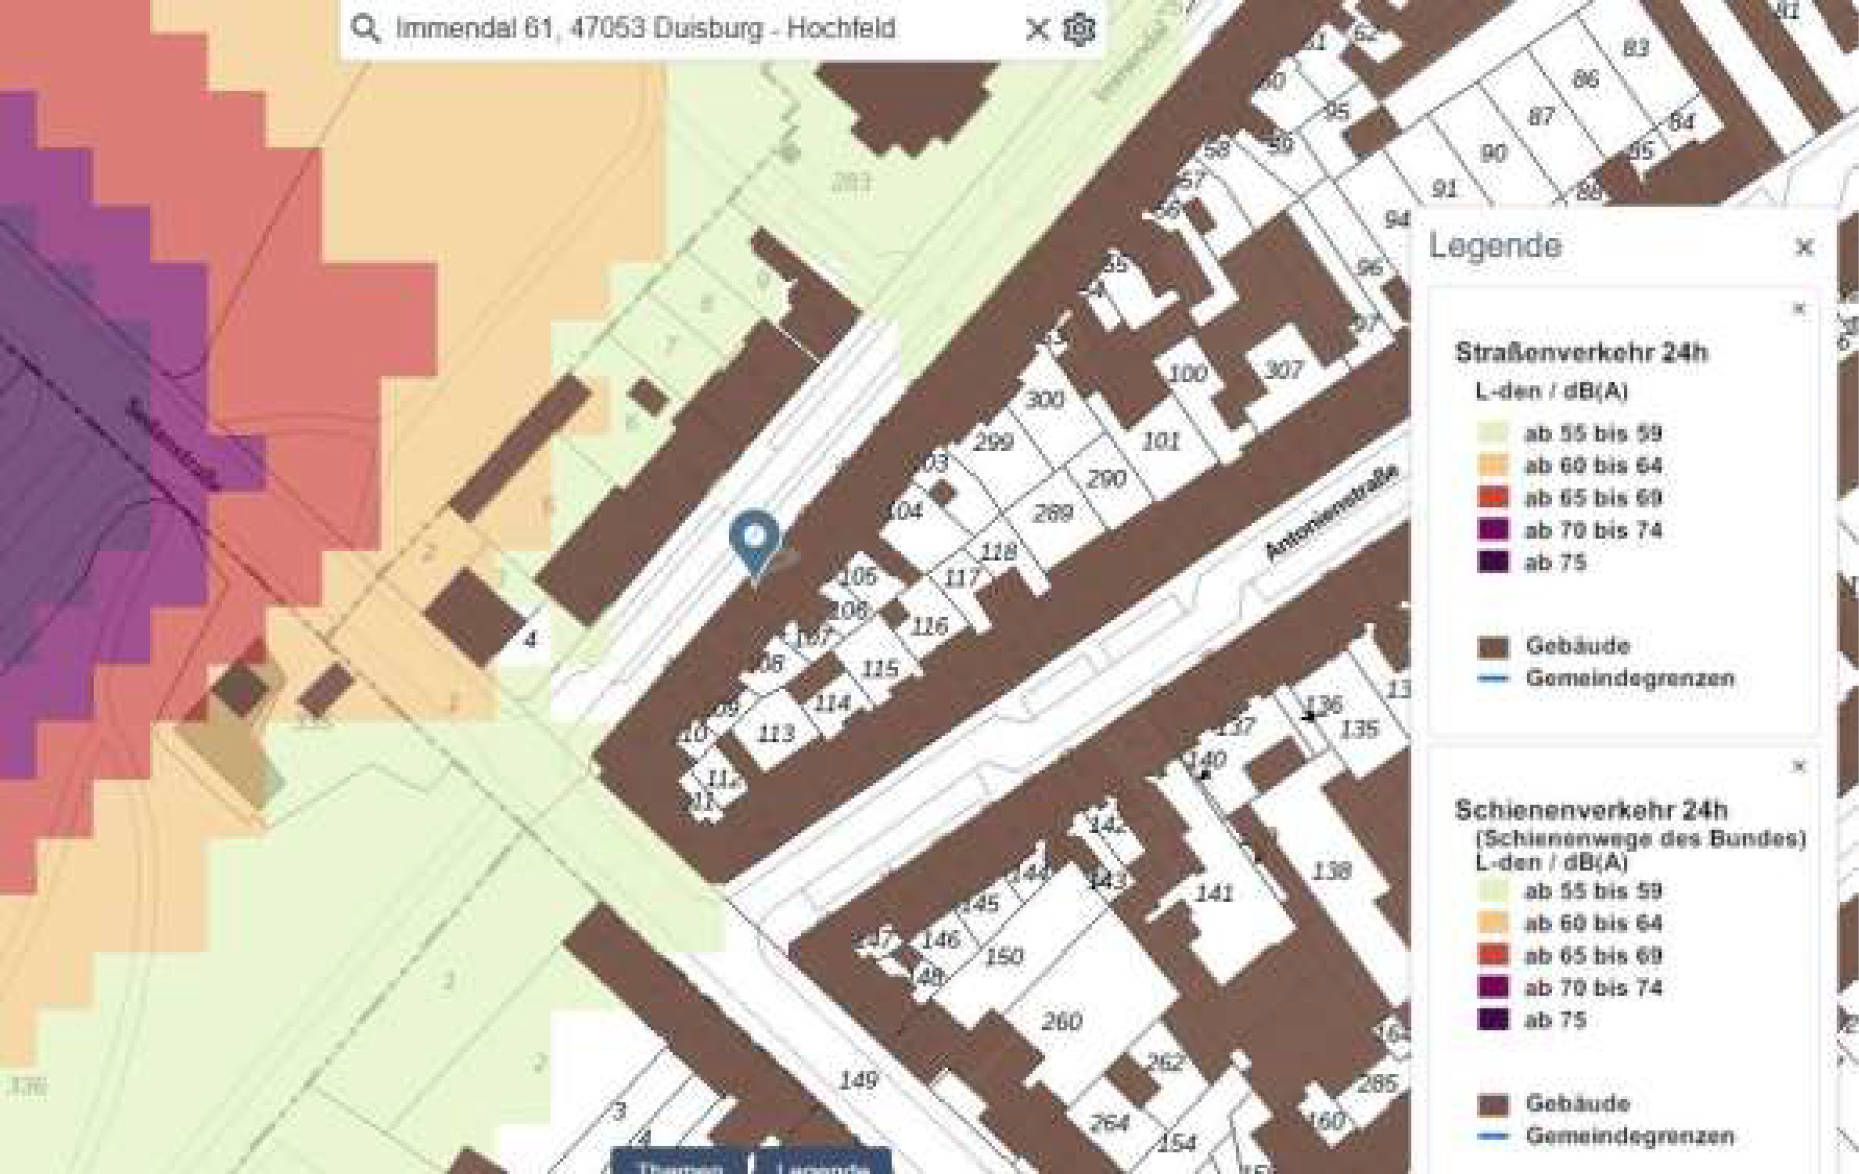The image size is (1859, 1174).
Task: Select parcel number 83 on the map
Action: click(x=1636, y=48)
